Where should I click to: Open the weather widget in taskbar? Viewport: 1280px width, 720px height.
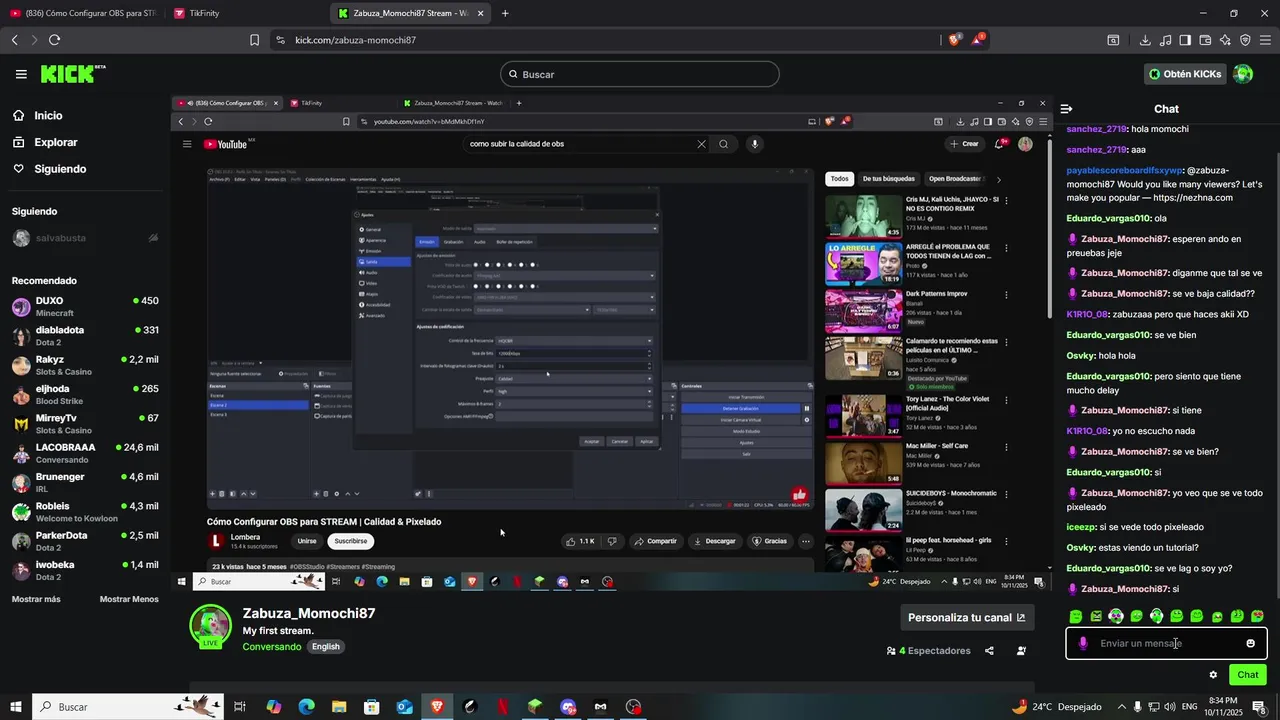click(x=1055, y=707)
